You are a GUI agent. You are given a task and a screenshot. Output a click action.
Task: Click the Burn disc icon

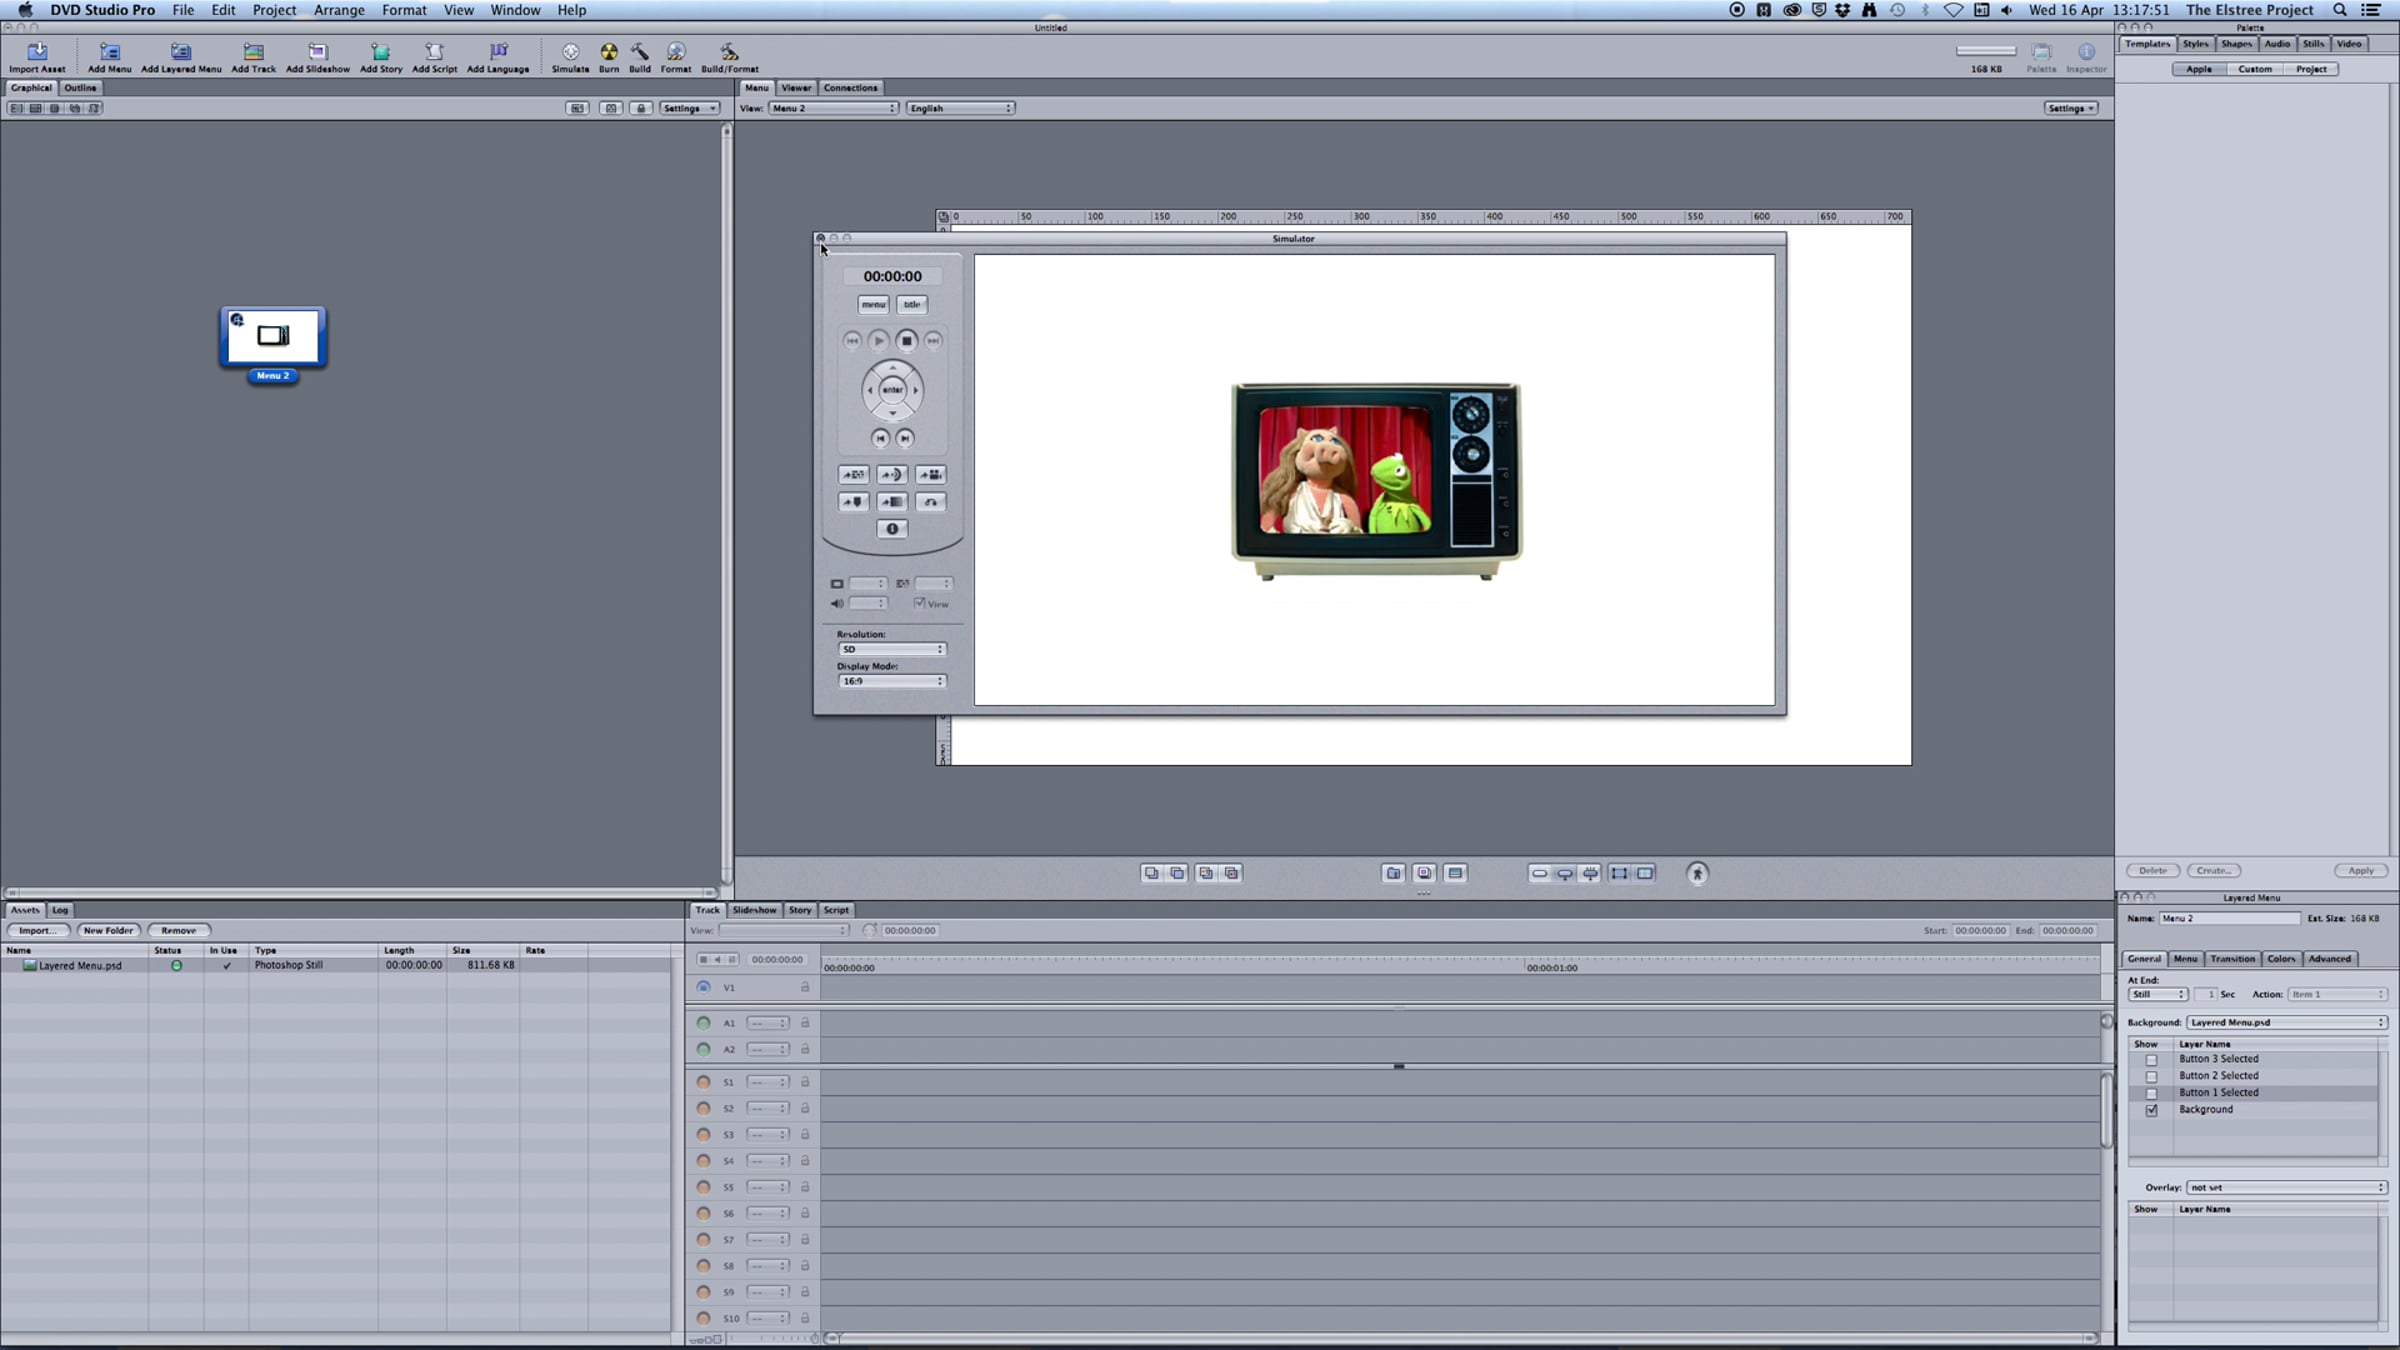click(x=608, y=52)
